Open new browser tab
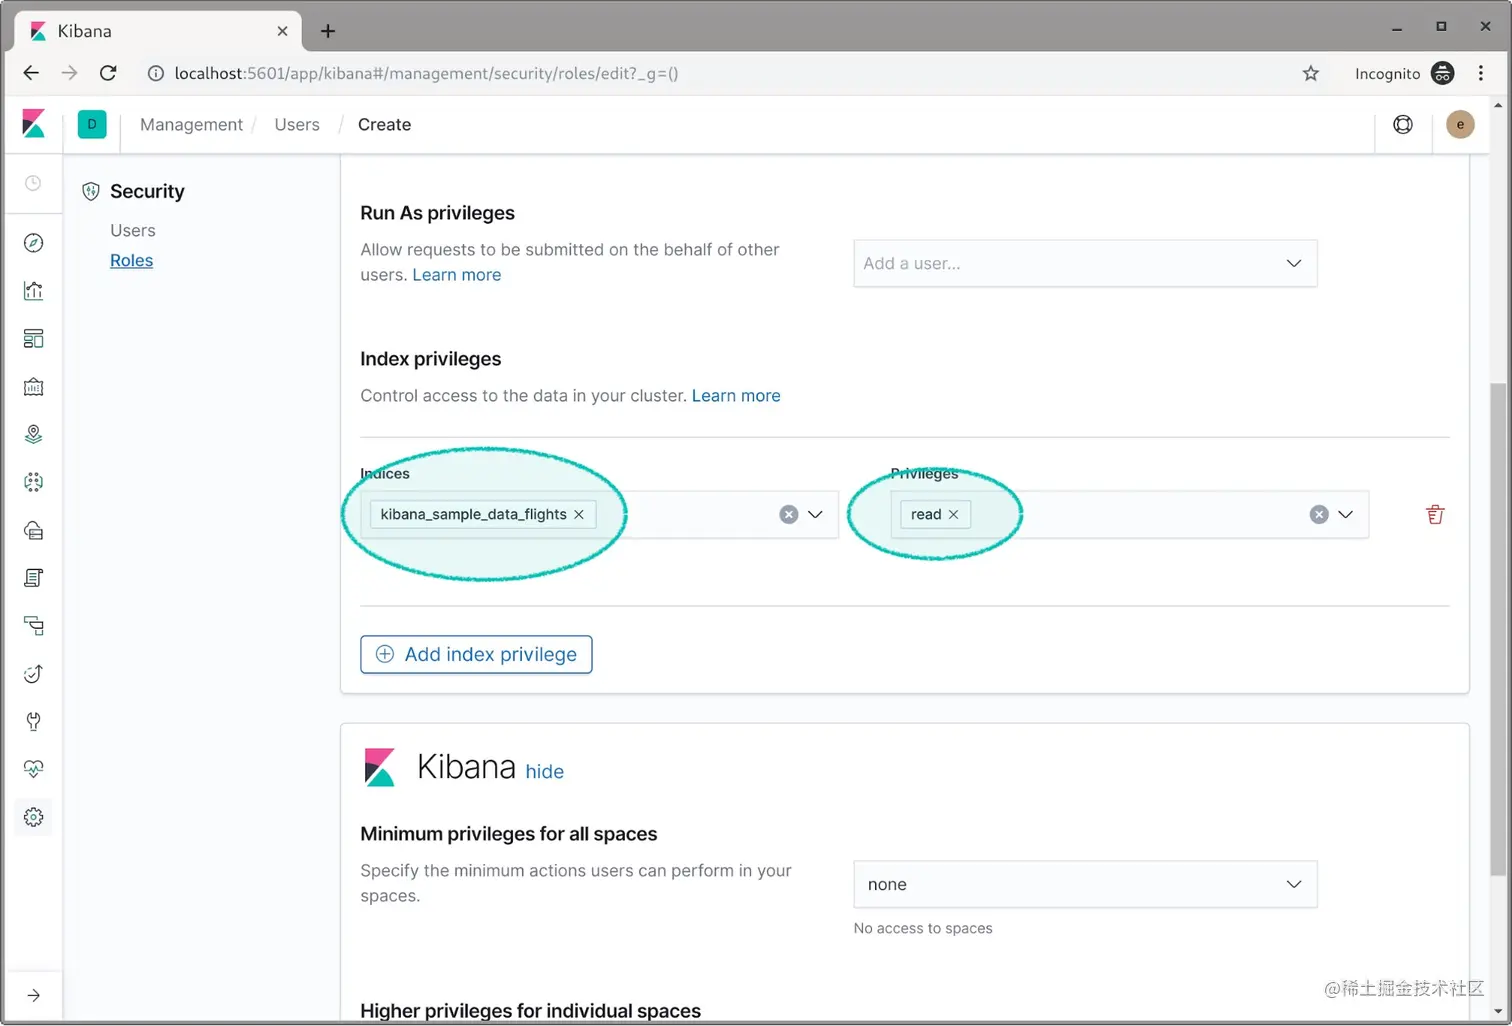The image size is (1512, 1026). point(327,31)
